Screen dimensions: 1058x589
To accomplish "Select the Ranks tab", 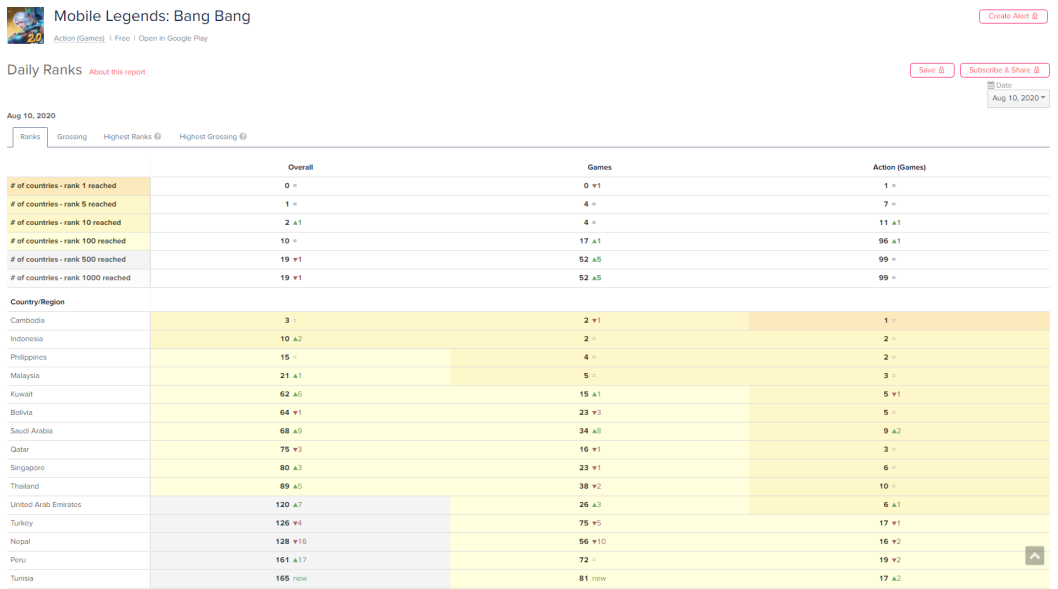I will pos(30,137).
